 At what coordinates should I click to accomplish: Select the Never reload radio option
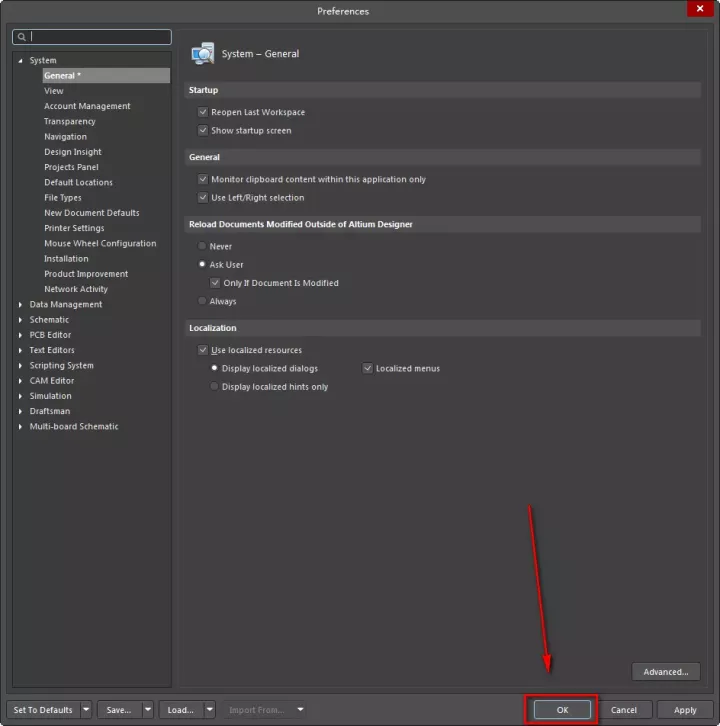coord(203,246)
